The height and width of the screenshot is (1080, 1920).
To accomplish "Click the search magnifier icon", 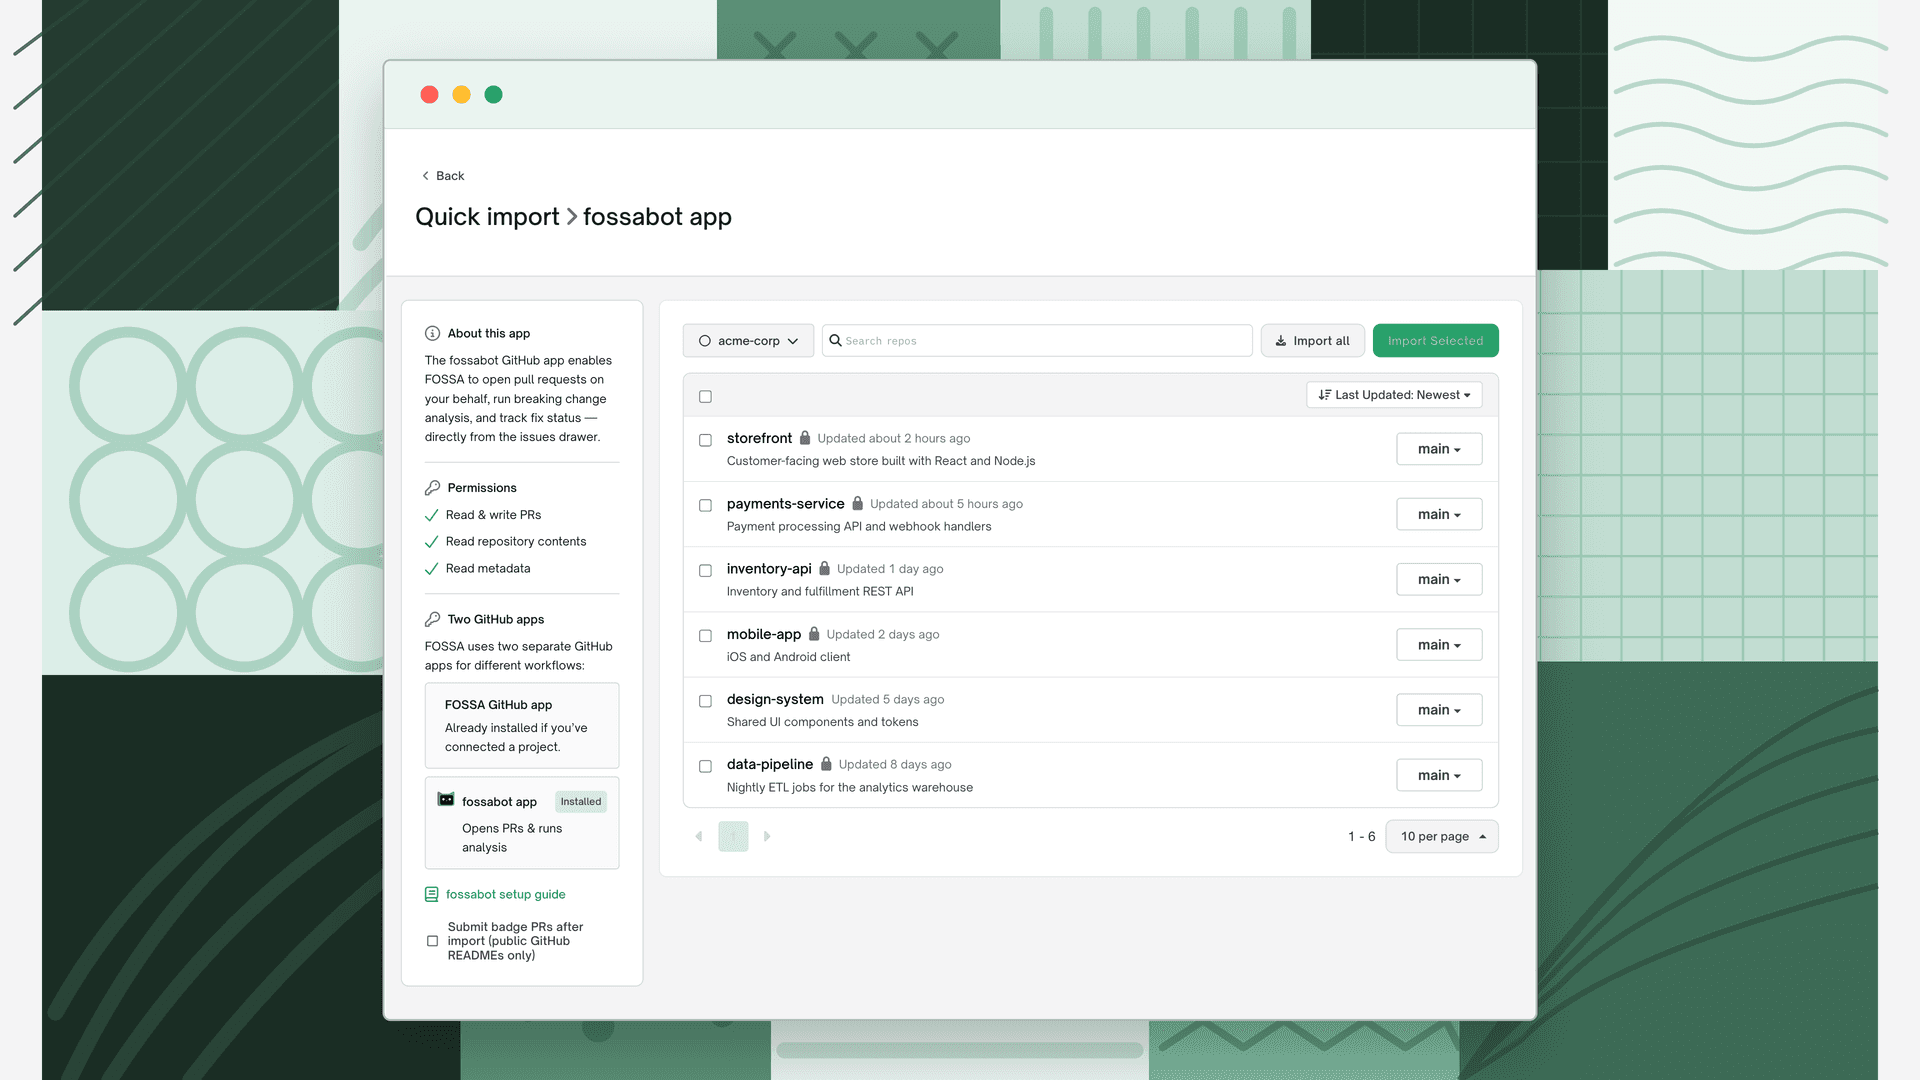I will 835,340.
